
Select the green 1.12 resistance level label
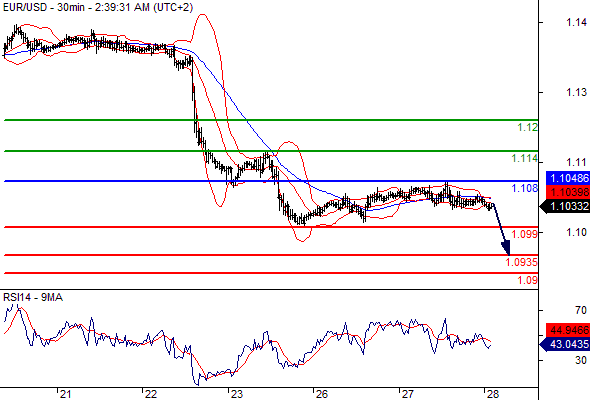click(x=528, y=128)
